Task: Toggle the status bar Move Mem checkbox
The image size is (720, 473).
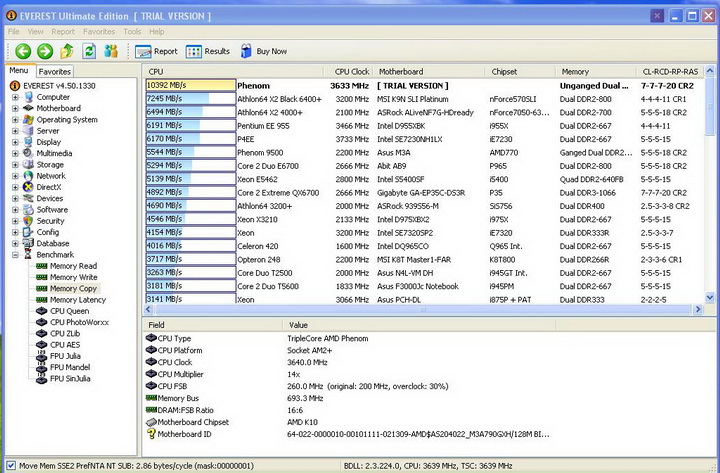Action: pos(11,465)
